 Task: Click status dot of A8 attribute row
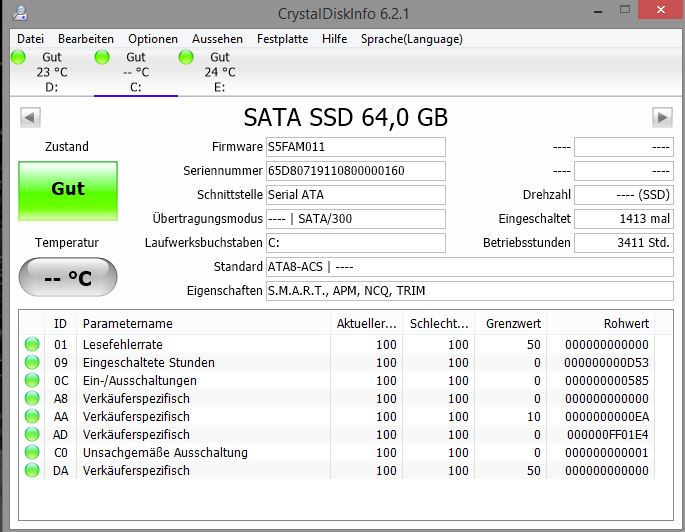tap(32, 398)
